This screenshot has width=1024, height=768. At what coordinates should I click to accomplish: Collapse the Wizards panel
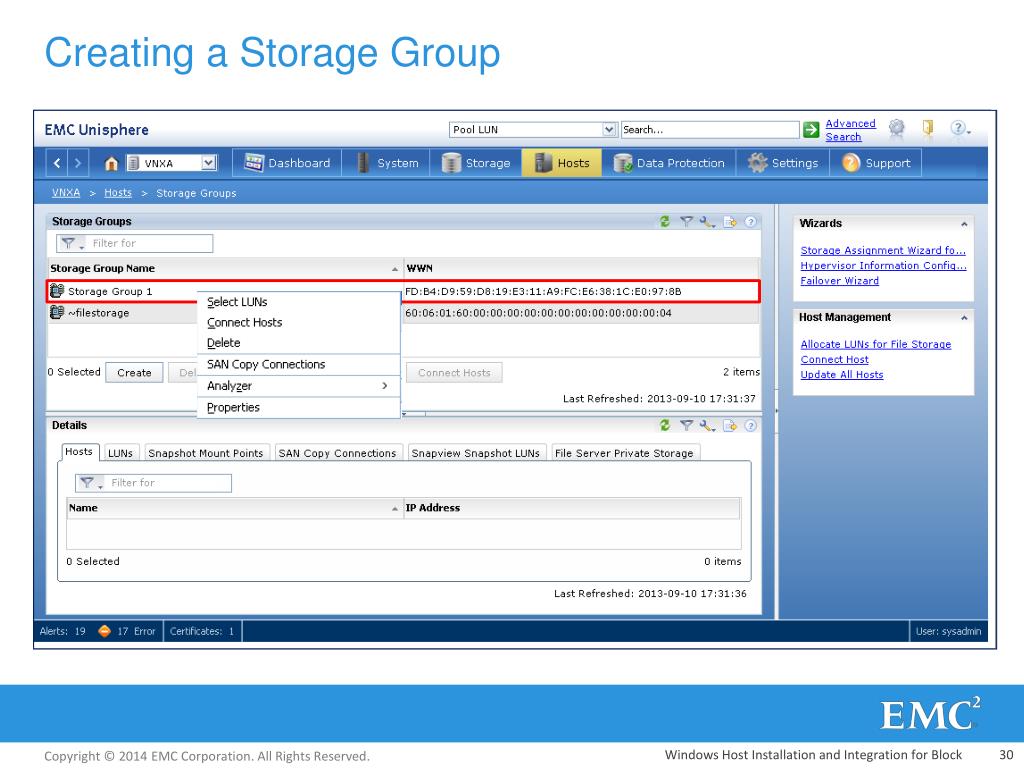pos(964,224)
